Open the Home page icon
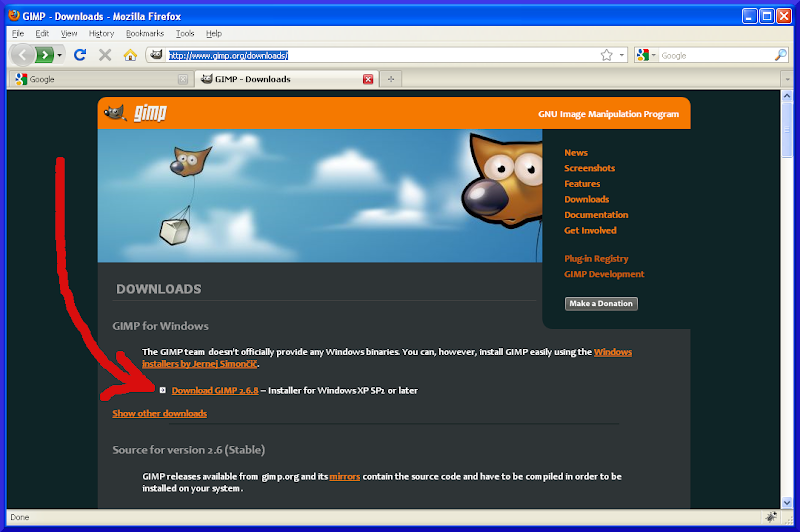 click(130, 55)
